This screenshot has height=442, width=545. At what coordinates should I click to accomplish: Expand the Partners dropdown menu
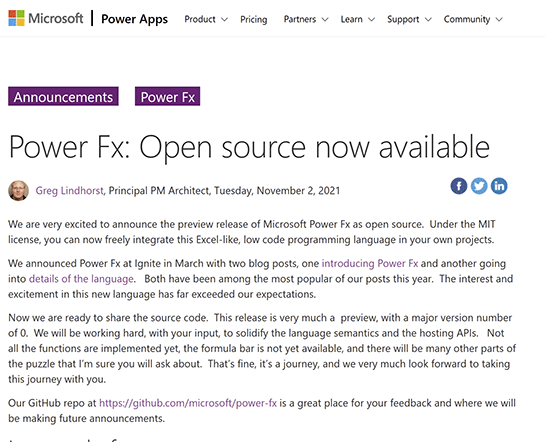pyautogui.click(x=306, y=19)
